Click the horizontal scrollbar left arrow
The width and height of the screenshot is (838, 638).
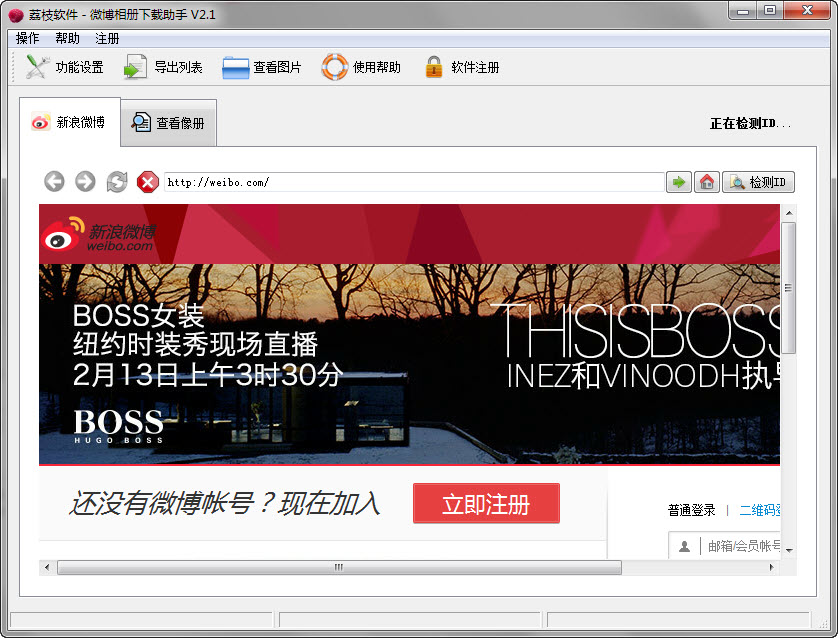(47, 567)
